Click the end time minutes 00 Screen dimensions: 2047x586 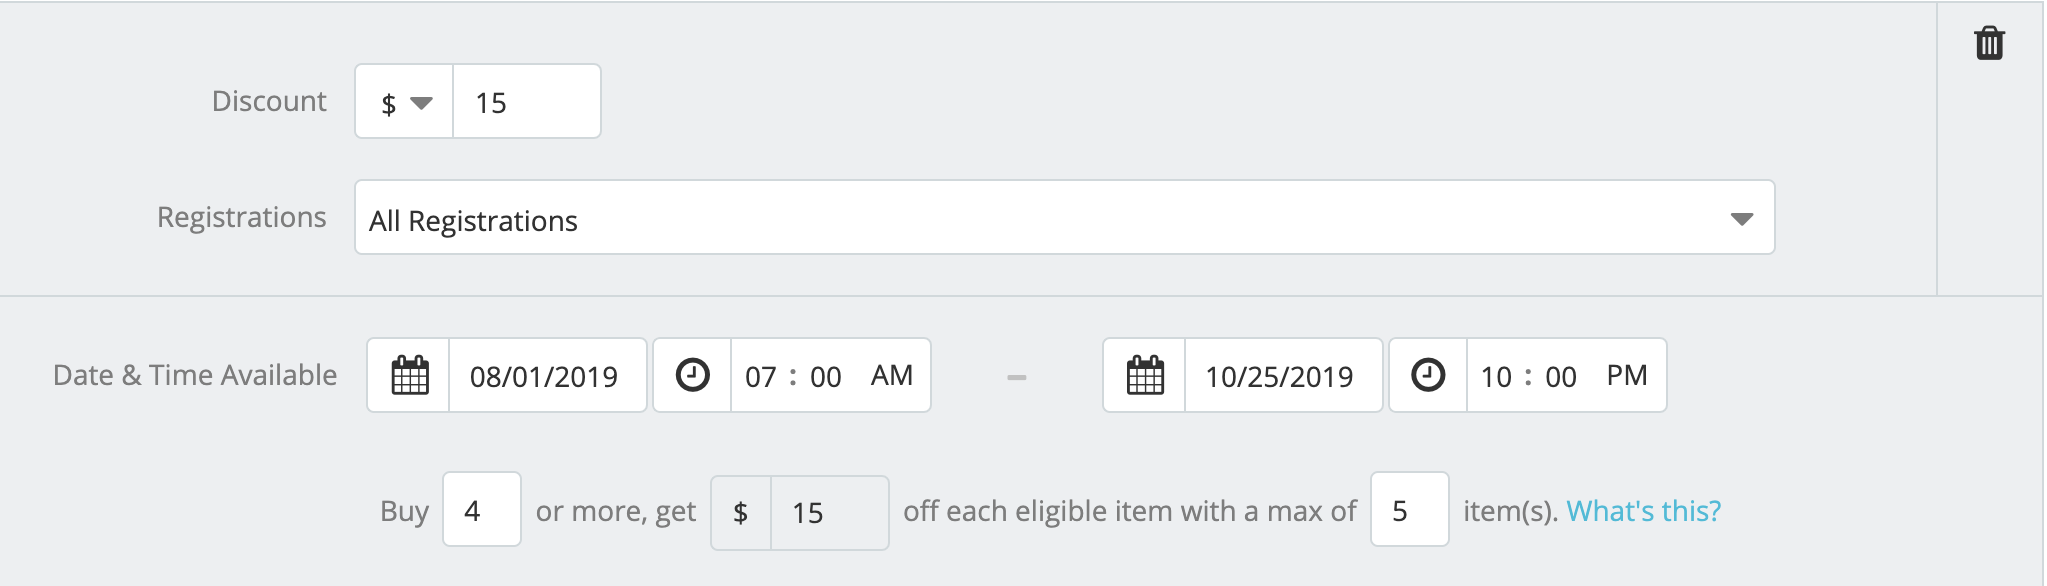[1561, 377]
